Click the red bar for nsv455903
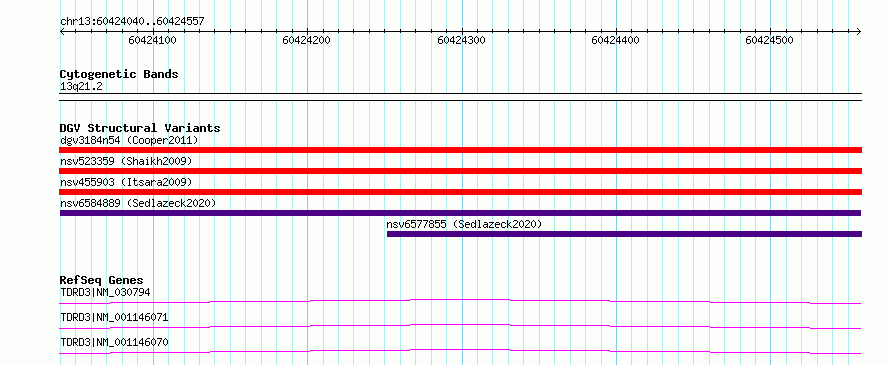 pyautogui.click(x=460, y=192)
